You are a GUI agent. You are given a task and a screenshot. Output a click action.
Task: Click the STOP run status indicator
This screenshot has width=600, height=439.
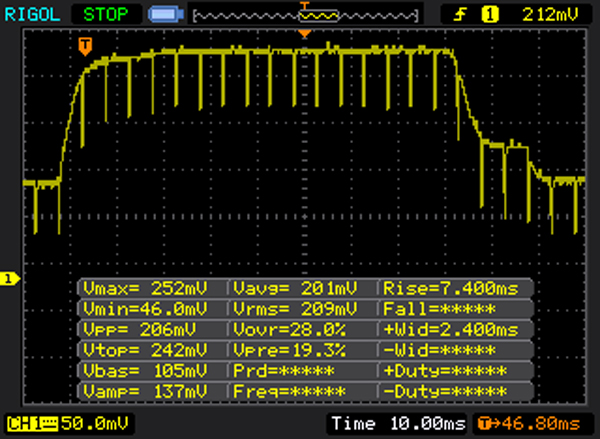[x=106, y=15]
